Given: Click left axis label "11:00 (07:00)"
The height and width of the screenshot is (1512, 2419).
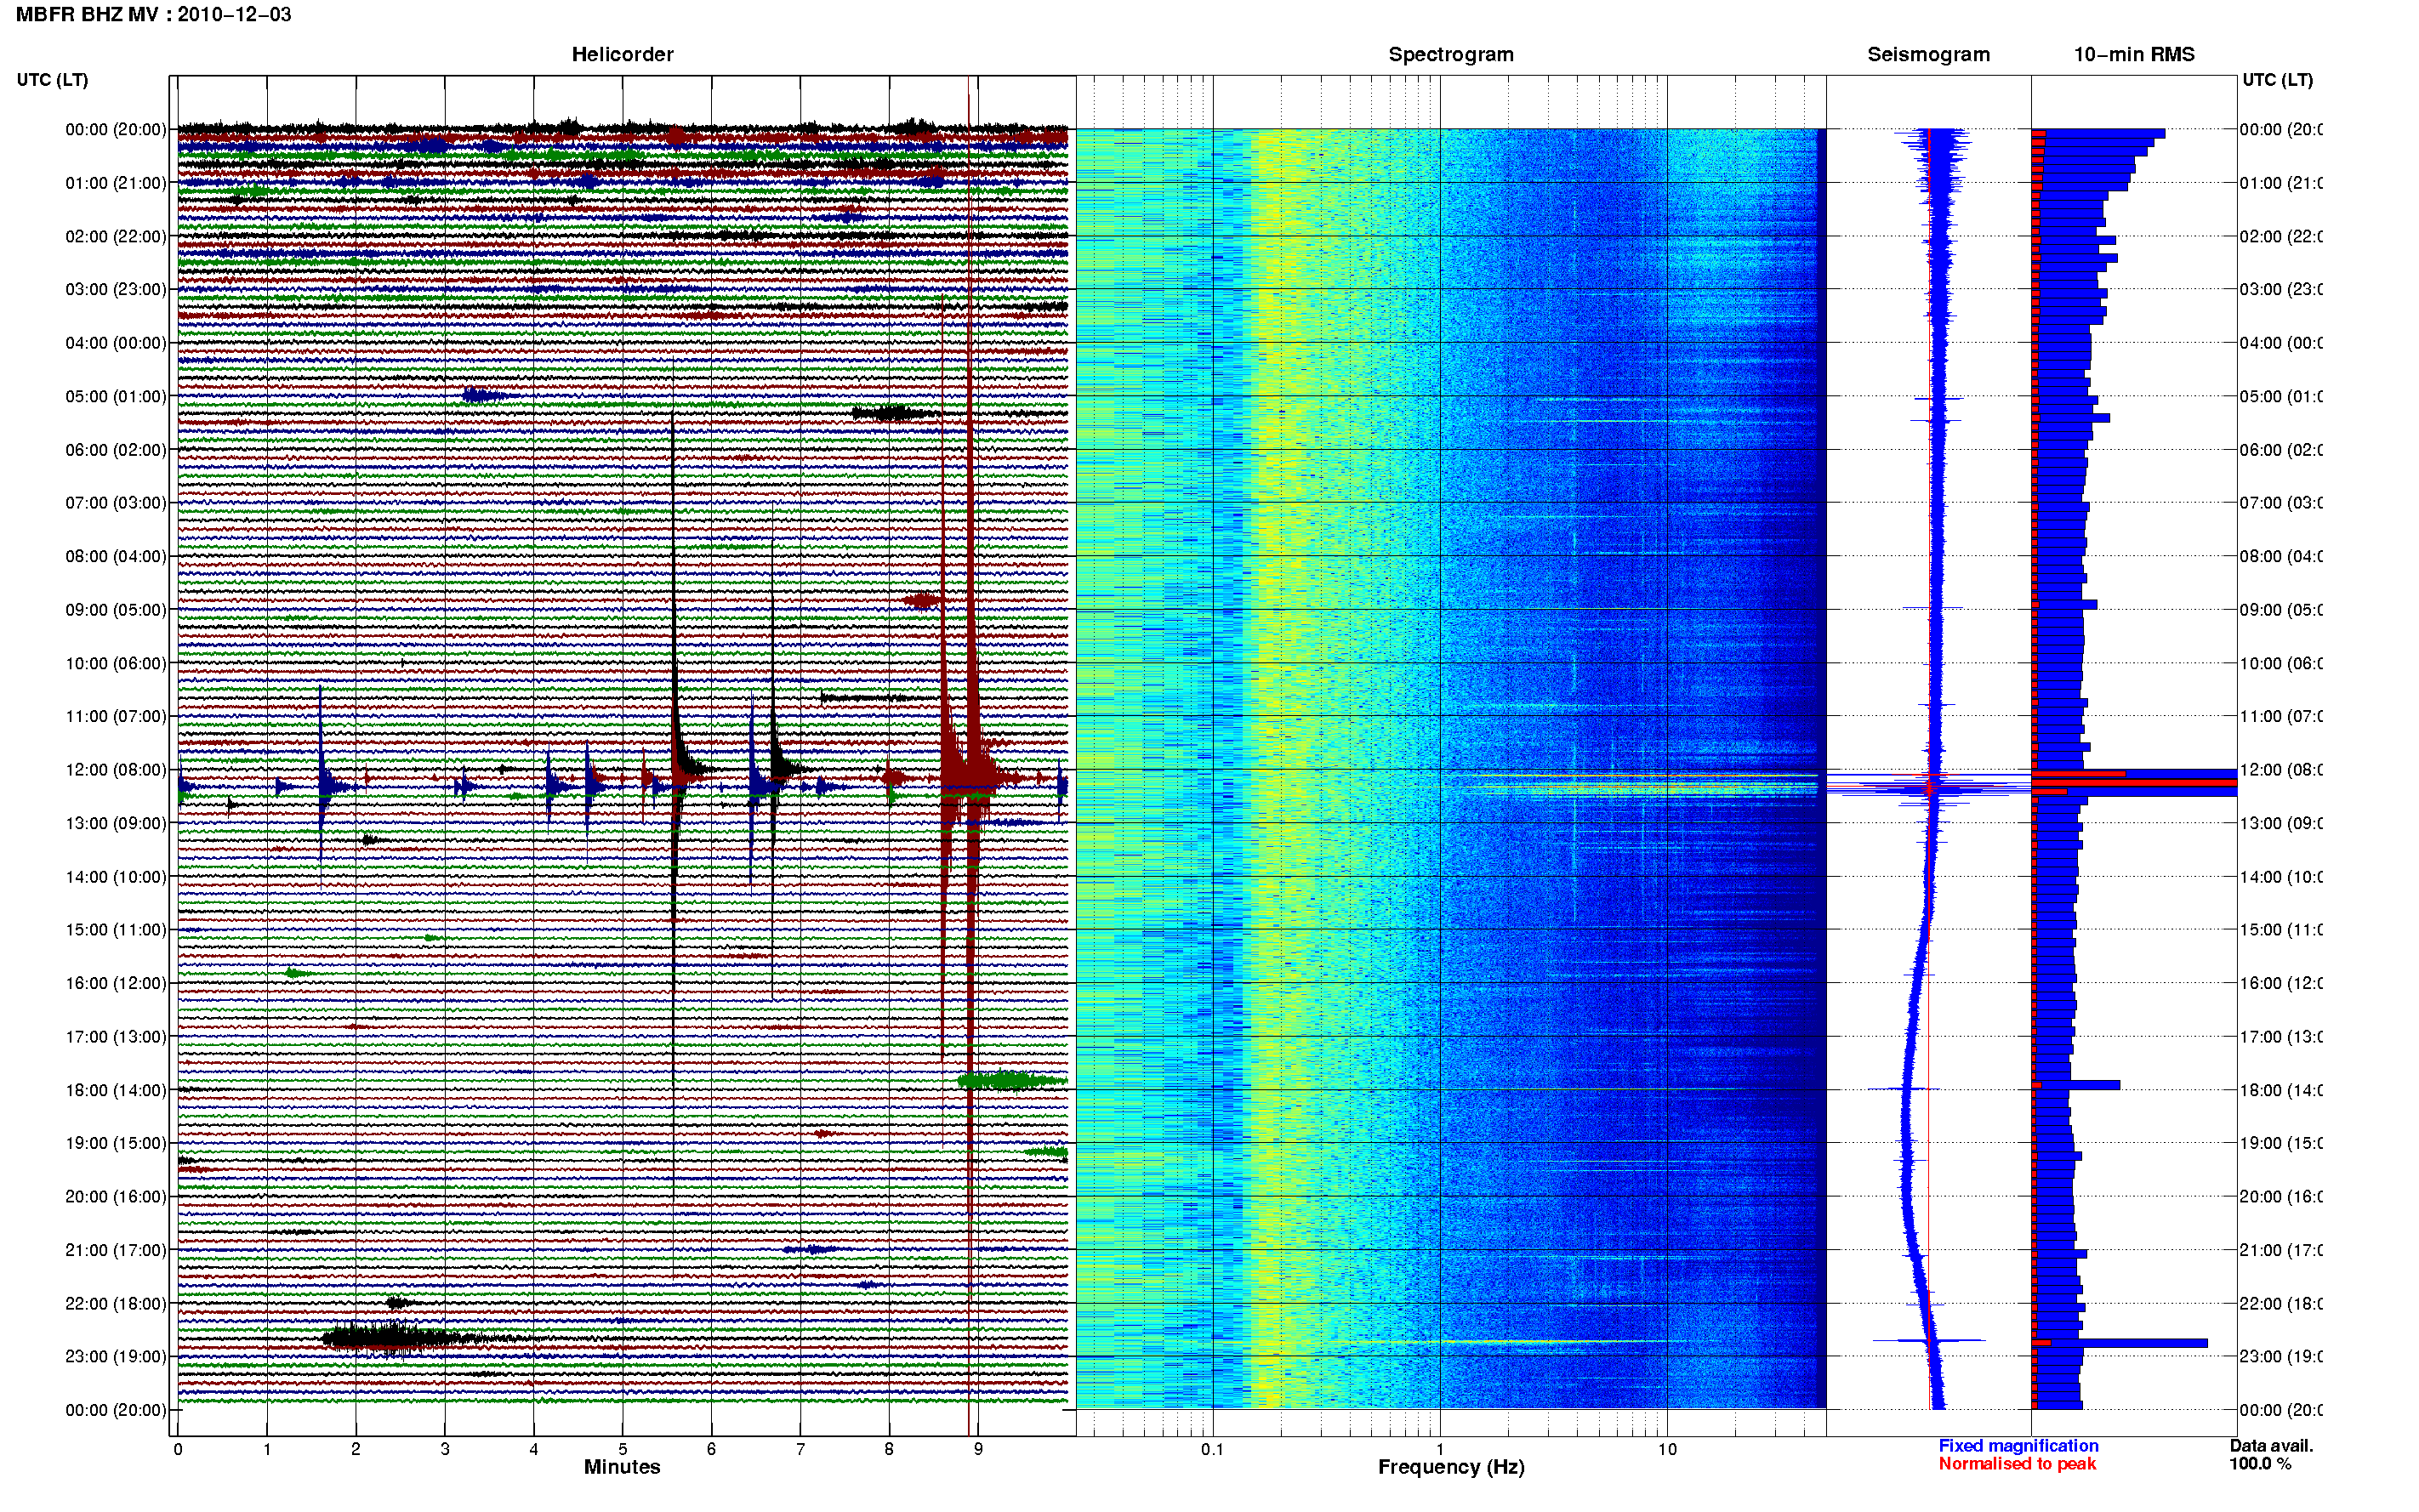Looking at the screenshot, I should click(x=116, y=716).
